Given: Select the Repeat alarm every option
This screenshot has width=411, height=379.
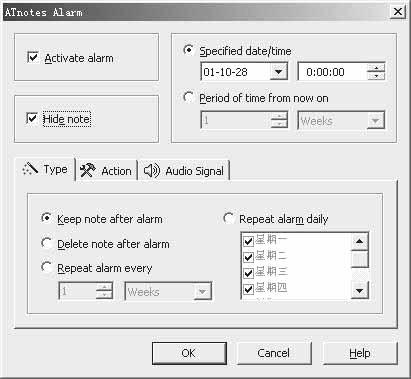Looking at the screenshot, I should 46,268.
